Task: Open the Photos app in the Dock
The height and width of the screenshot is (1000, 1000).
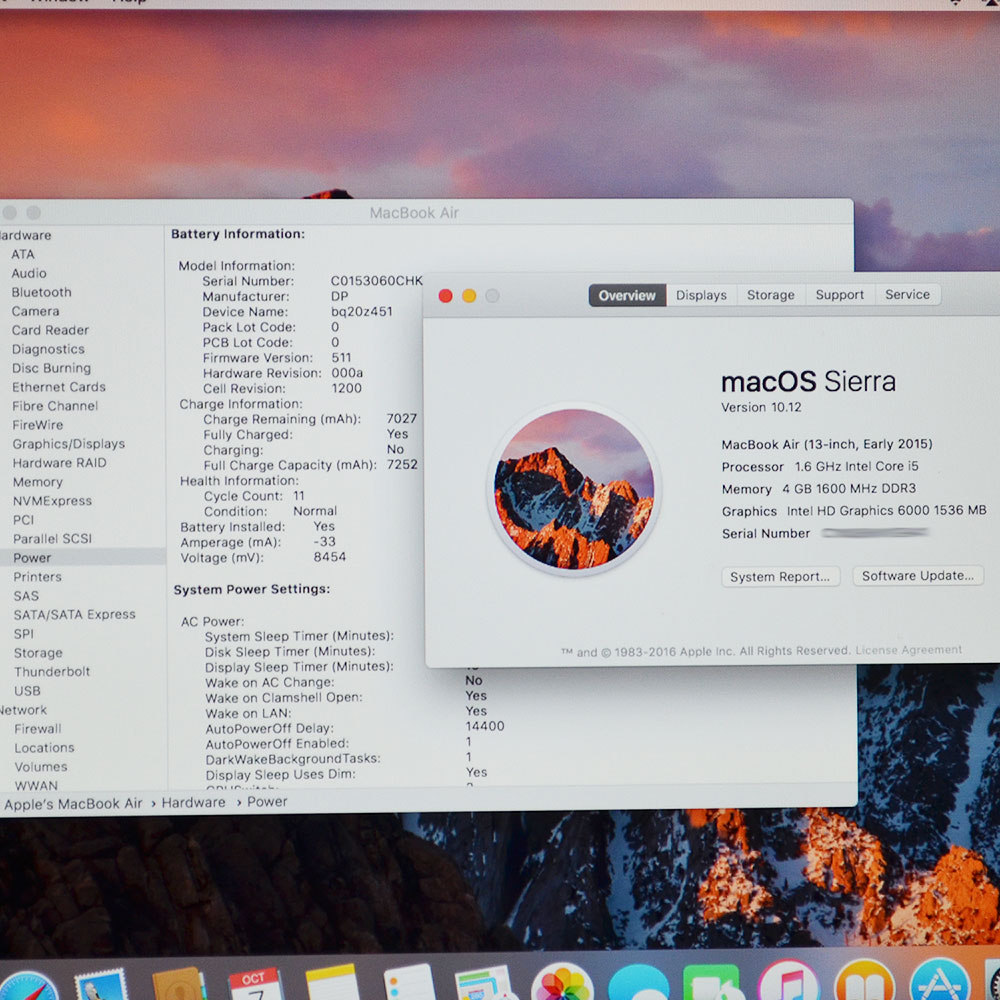Action: coord(562,983)
